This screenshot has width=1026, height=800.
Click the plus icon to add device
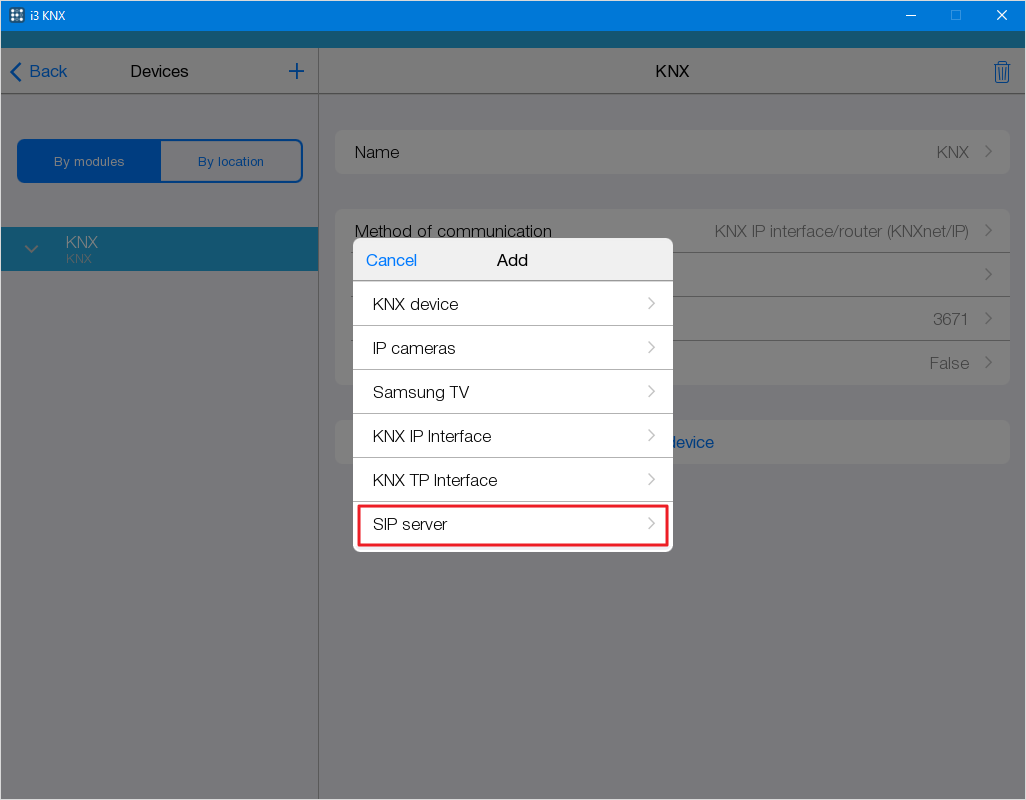click(x=296, y=71)
